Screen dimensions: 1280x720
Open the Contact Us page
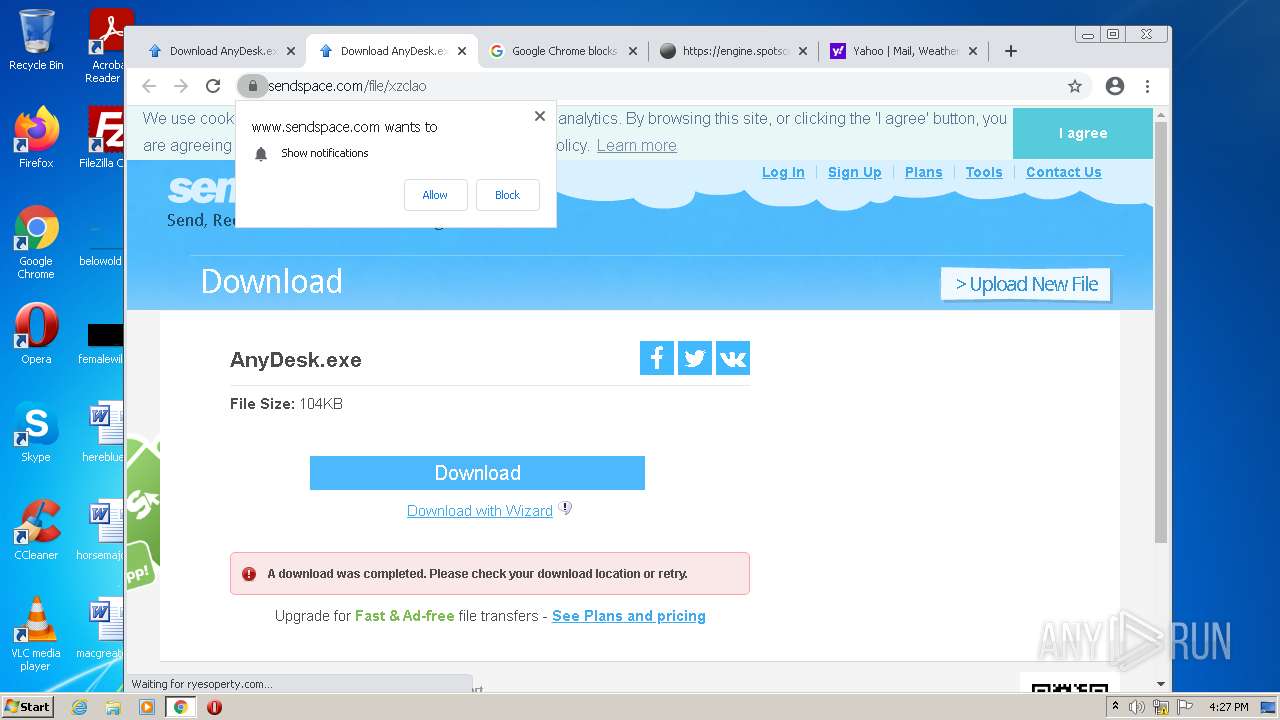[x=1063, y=172]
